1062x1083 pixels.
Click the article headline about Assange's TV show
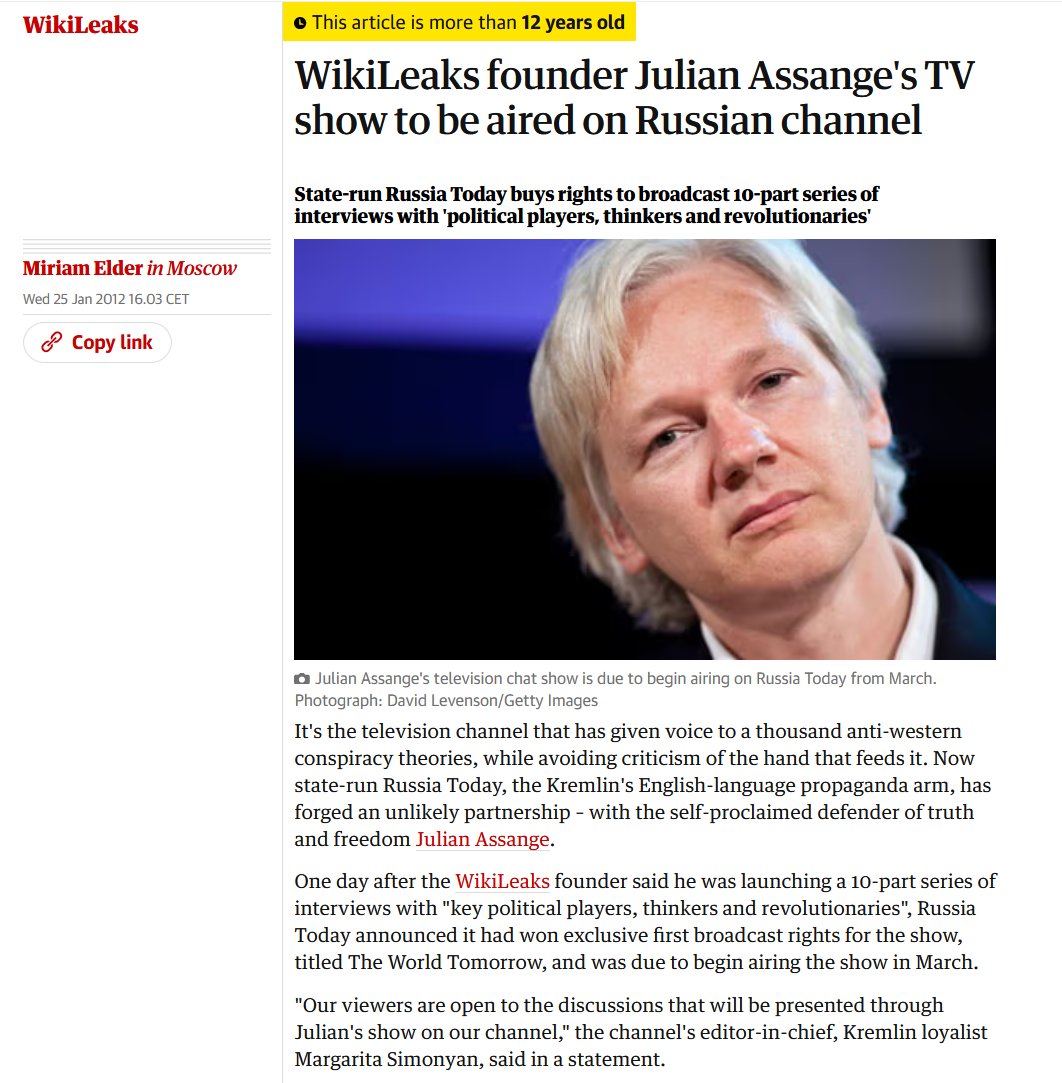[634, 97]
